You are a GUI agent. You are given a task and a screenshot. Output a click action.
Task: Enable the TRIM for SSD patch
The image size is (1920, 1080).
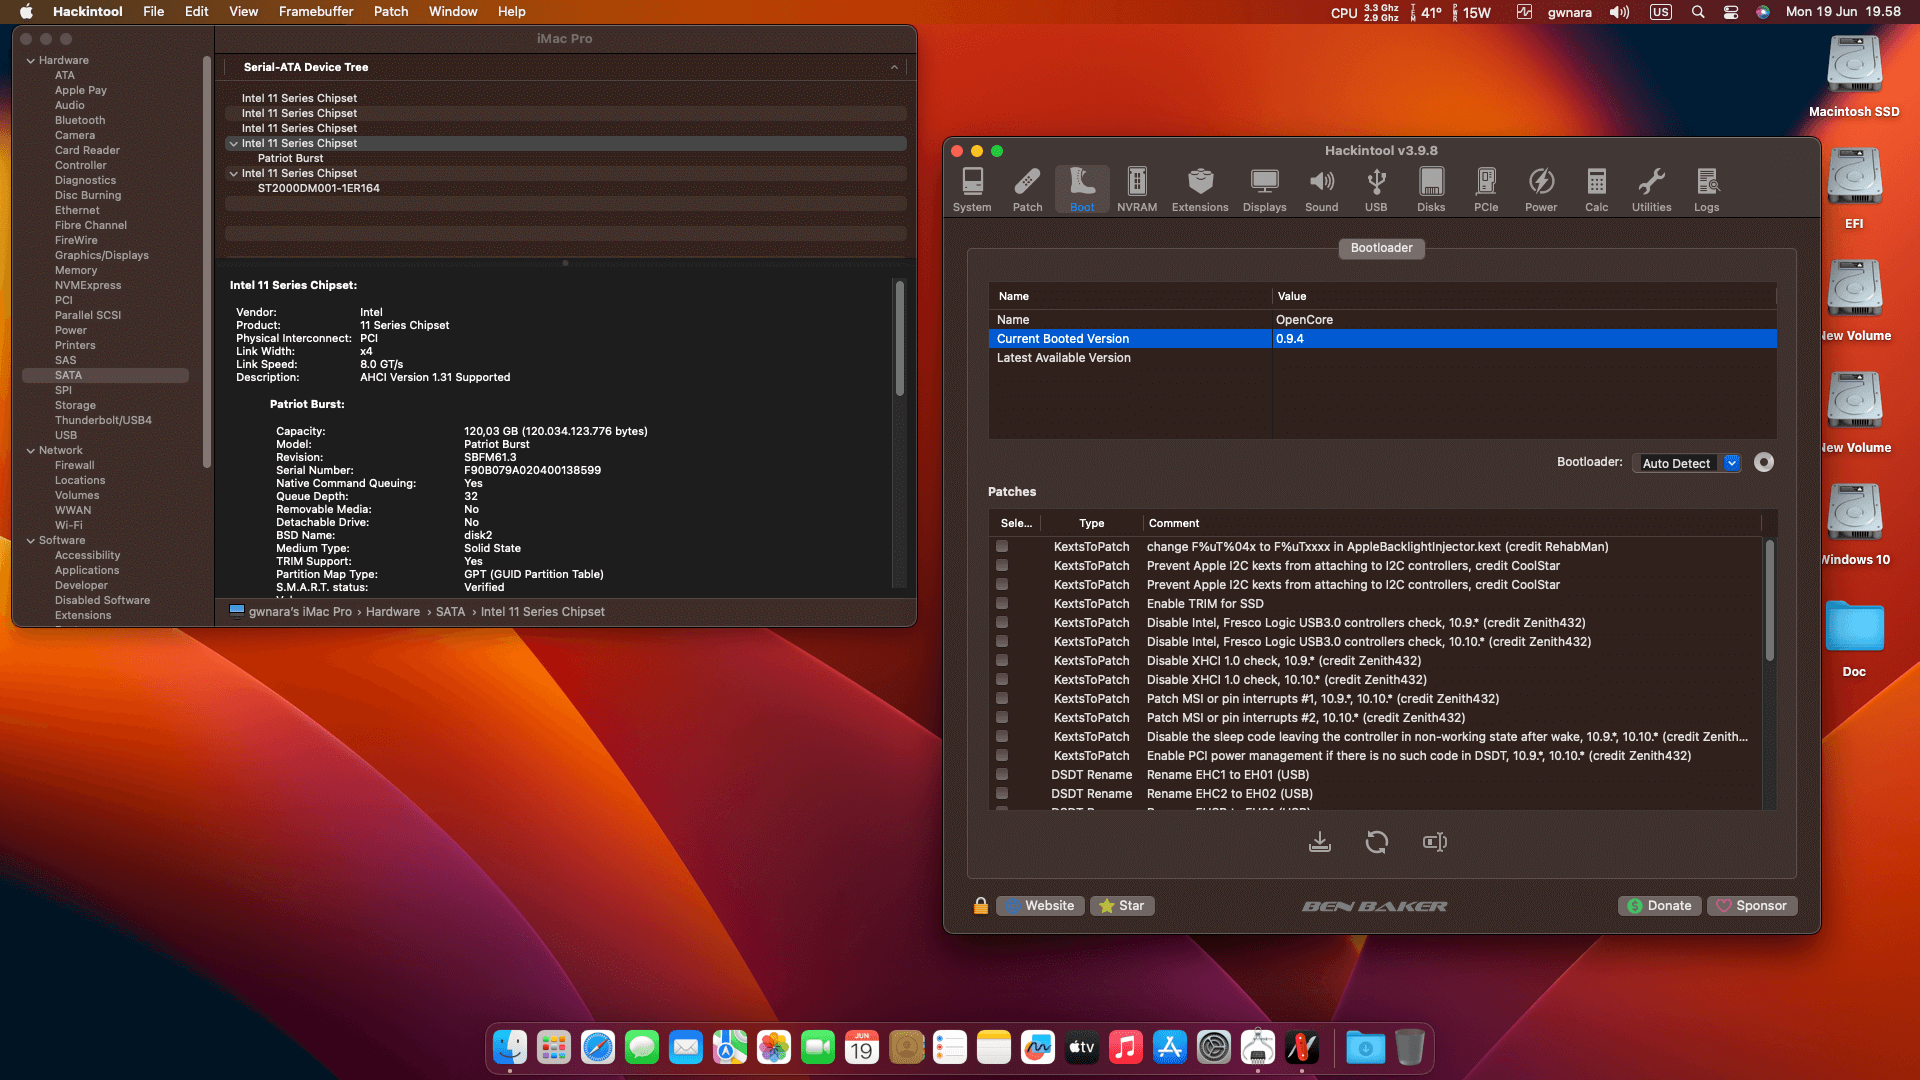point(1002,603)
